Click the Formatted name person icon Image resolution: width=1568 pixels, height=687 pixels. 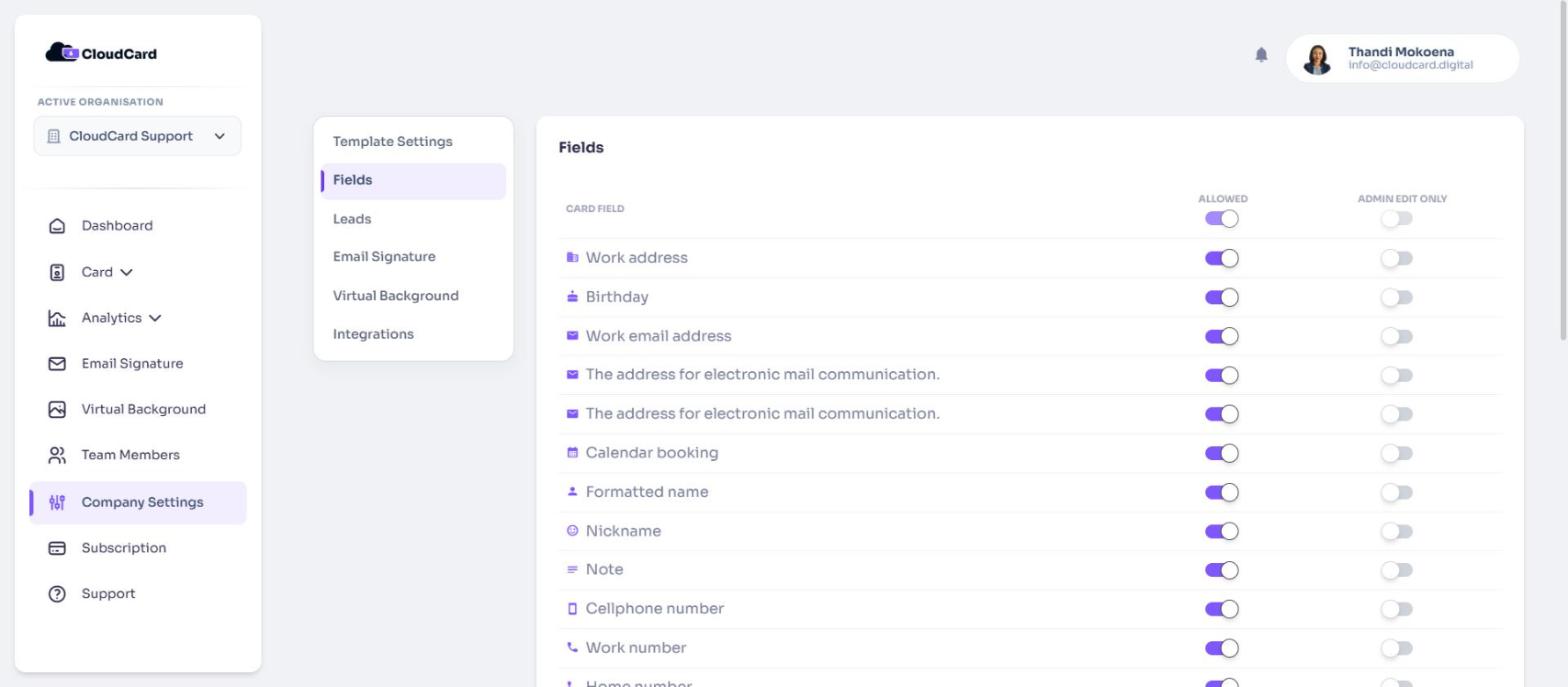click(x=572, y=492)
